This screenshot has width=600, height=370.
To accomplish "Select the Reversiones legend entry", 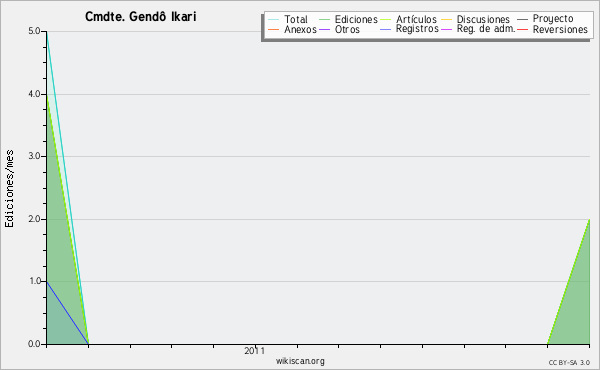I will [552, 29].
